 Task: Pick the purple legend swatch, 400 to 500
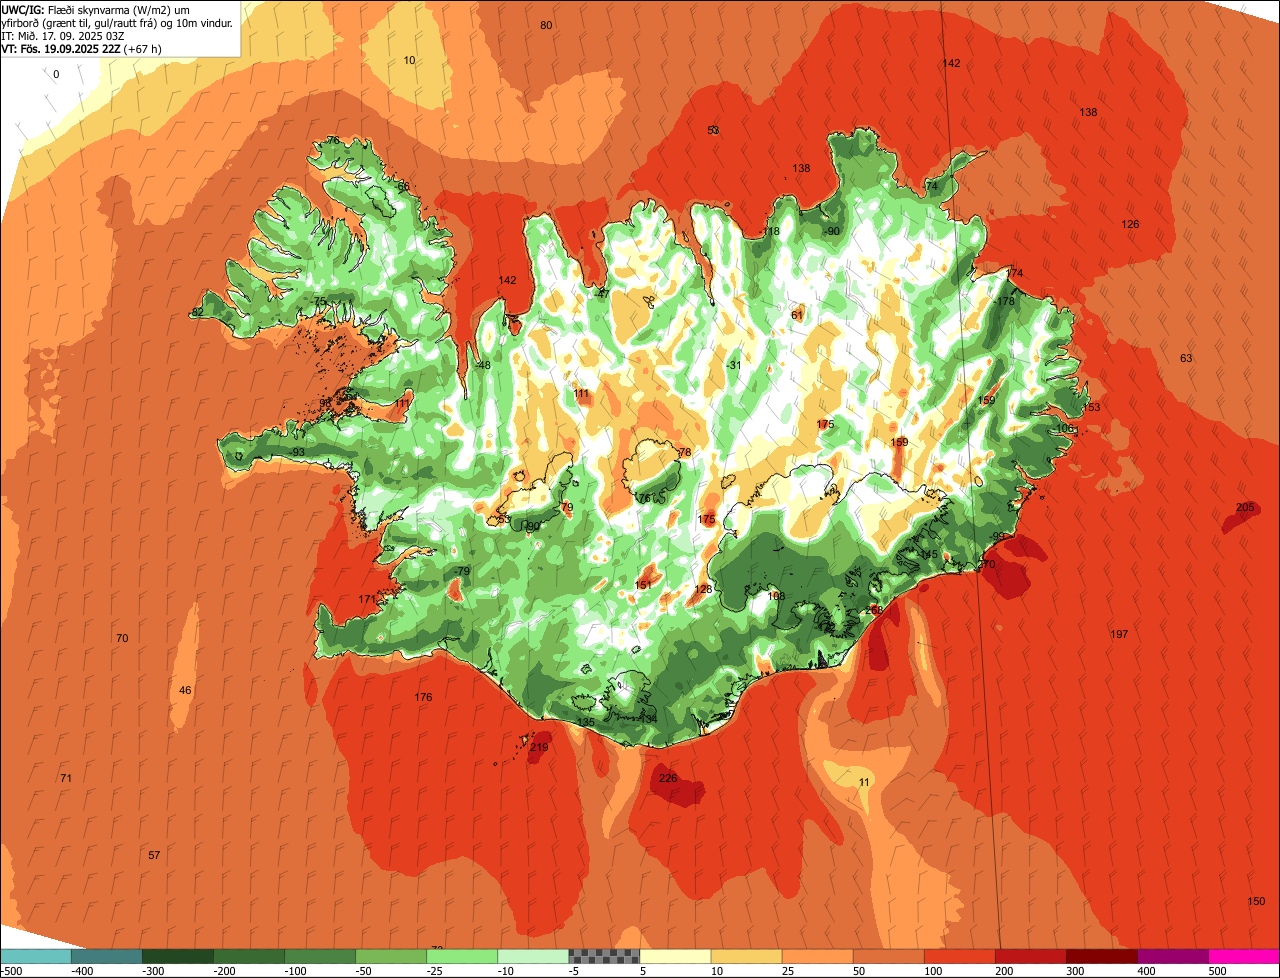click(x=1172, y=956)
